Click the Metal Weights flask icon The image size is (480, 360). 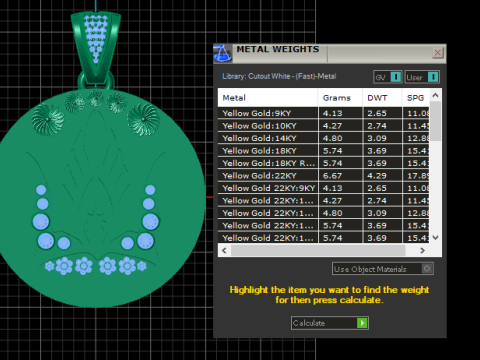point(222,53)
